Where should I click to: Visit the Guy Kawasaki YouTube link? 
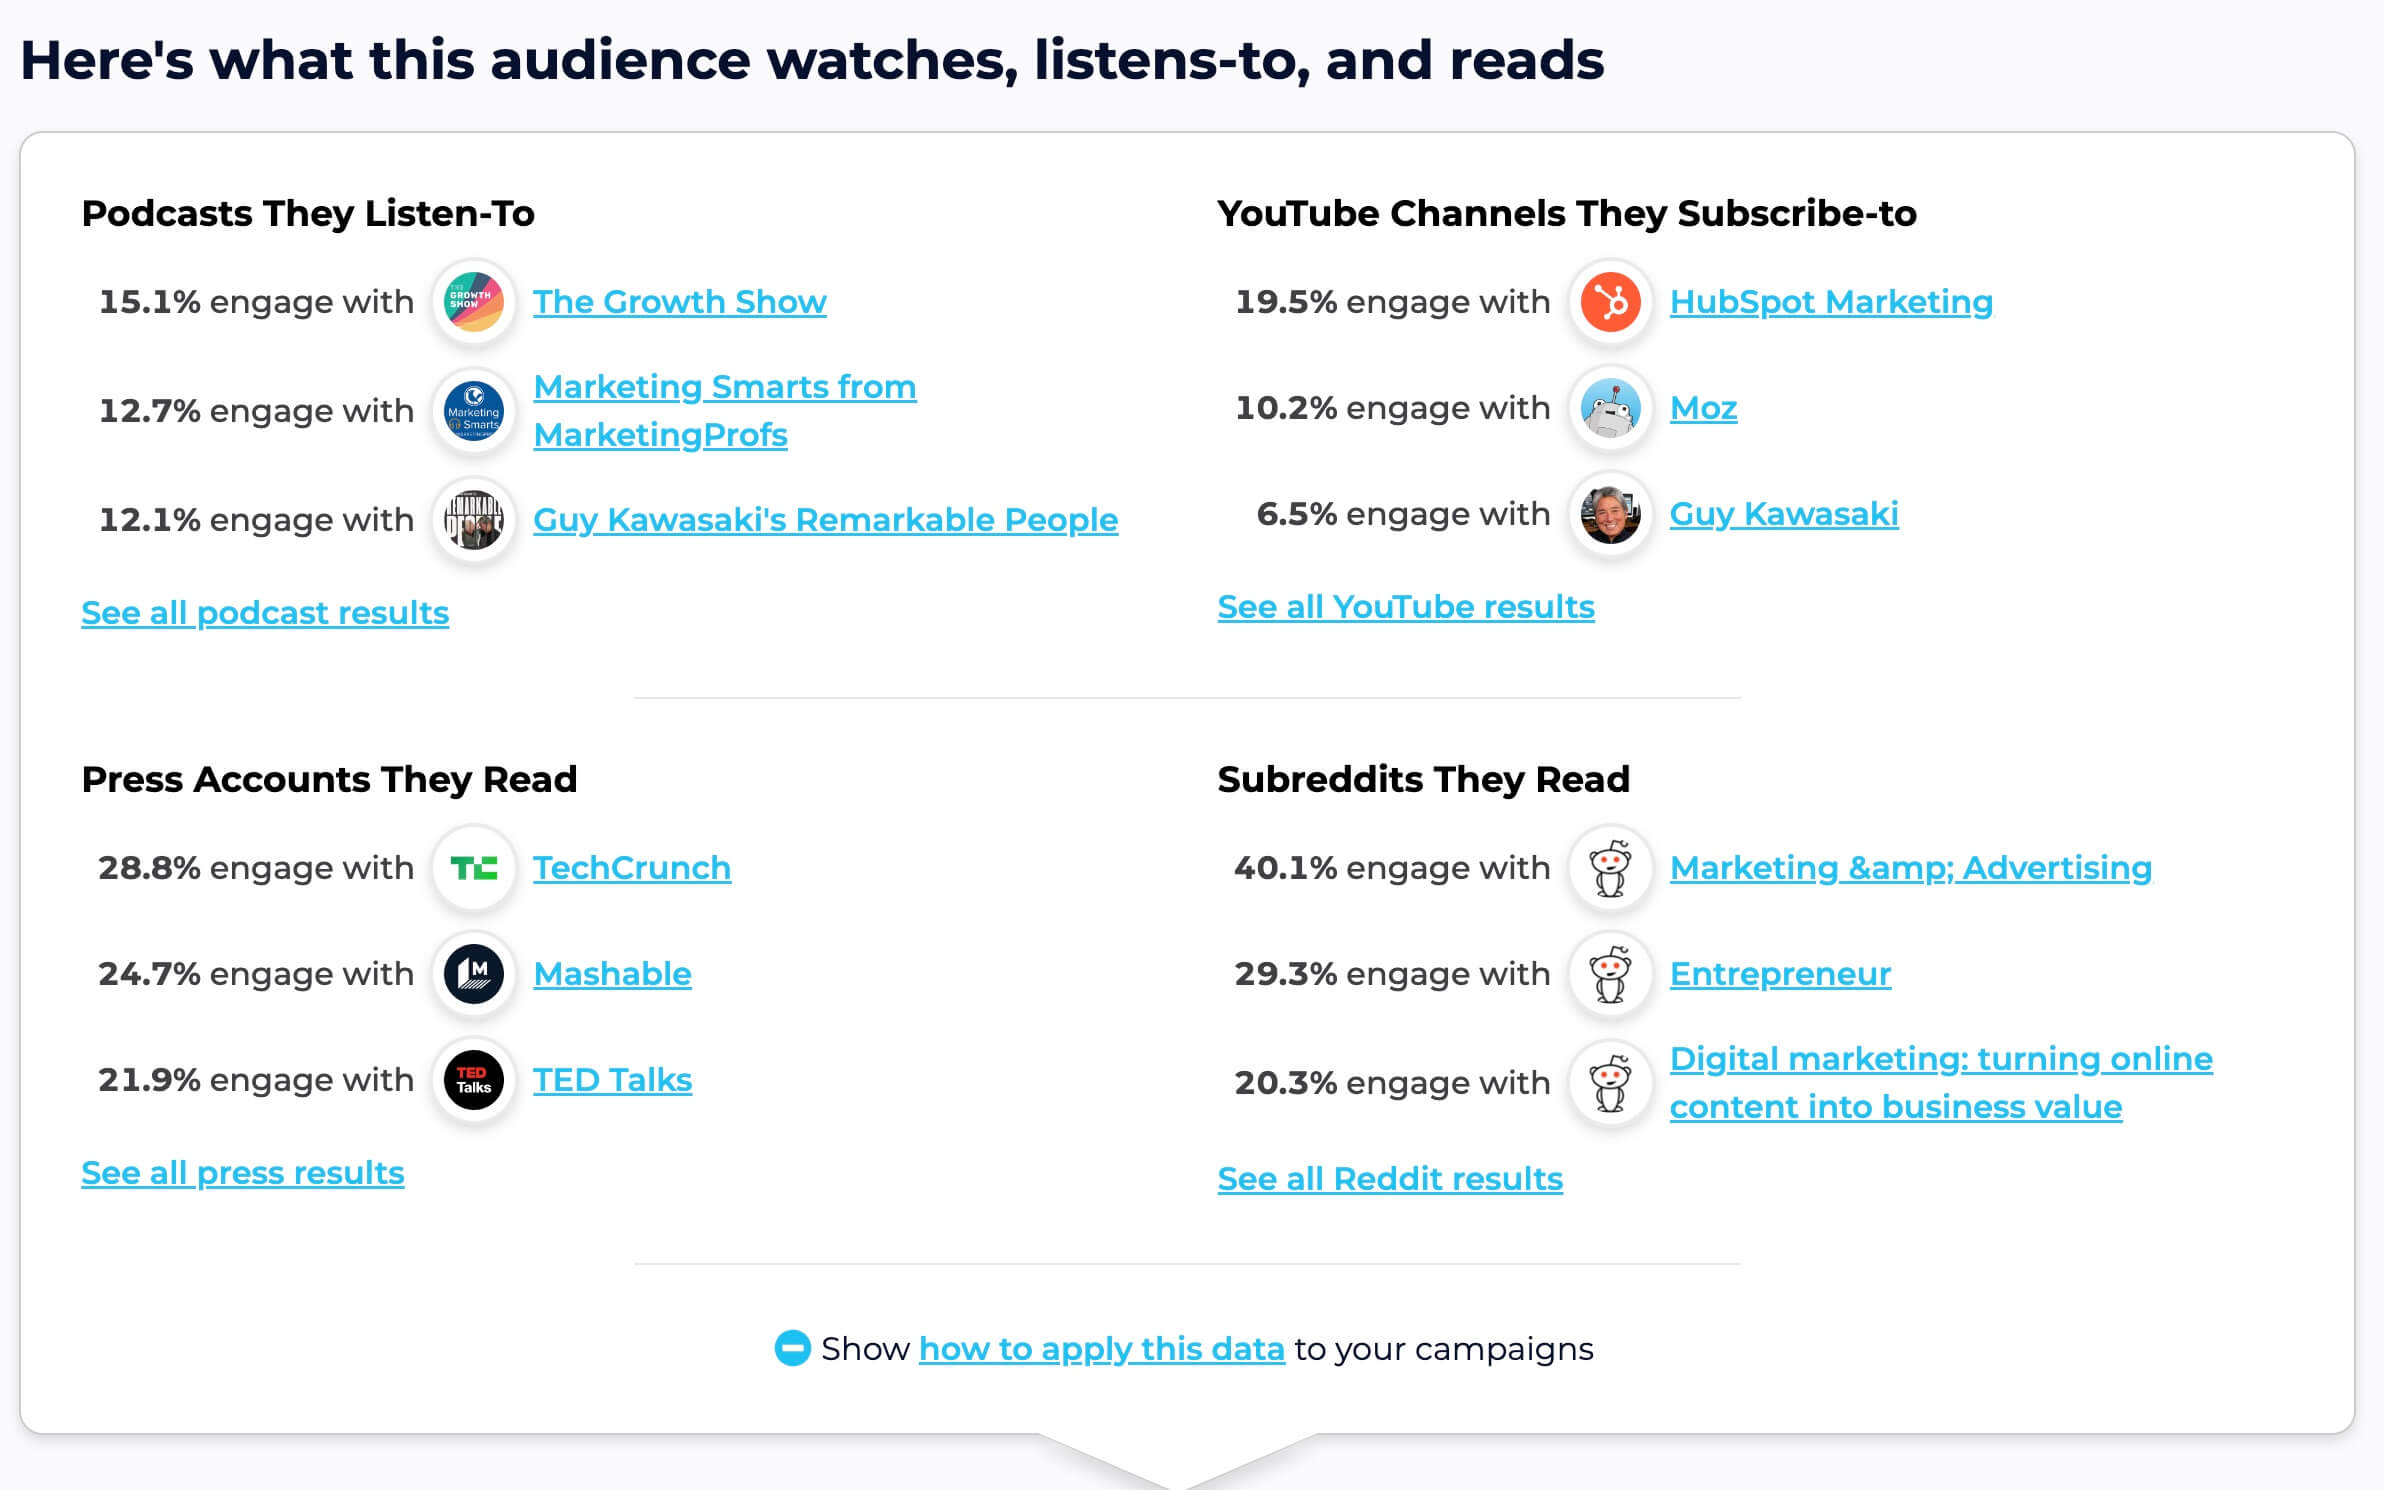[x=1784, y=514]
